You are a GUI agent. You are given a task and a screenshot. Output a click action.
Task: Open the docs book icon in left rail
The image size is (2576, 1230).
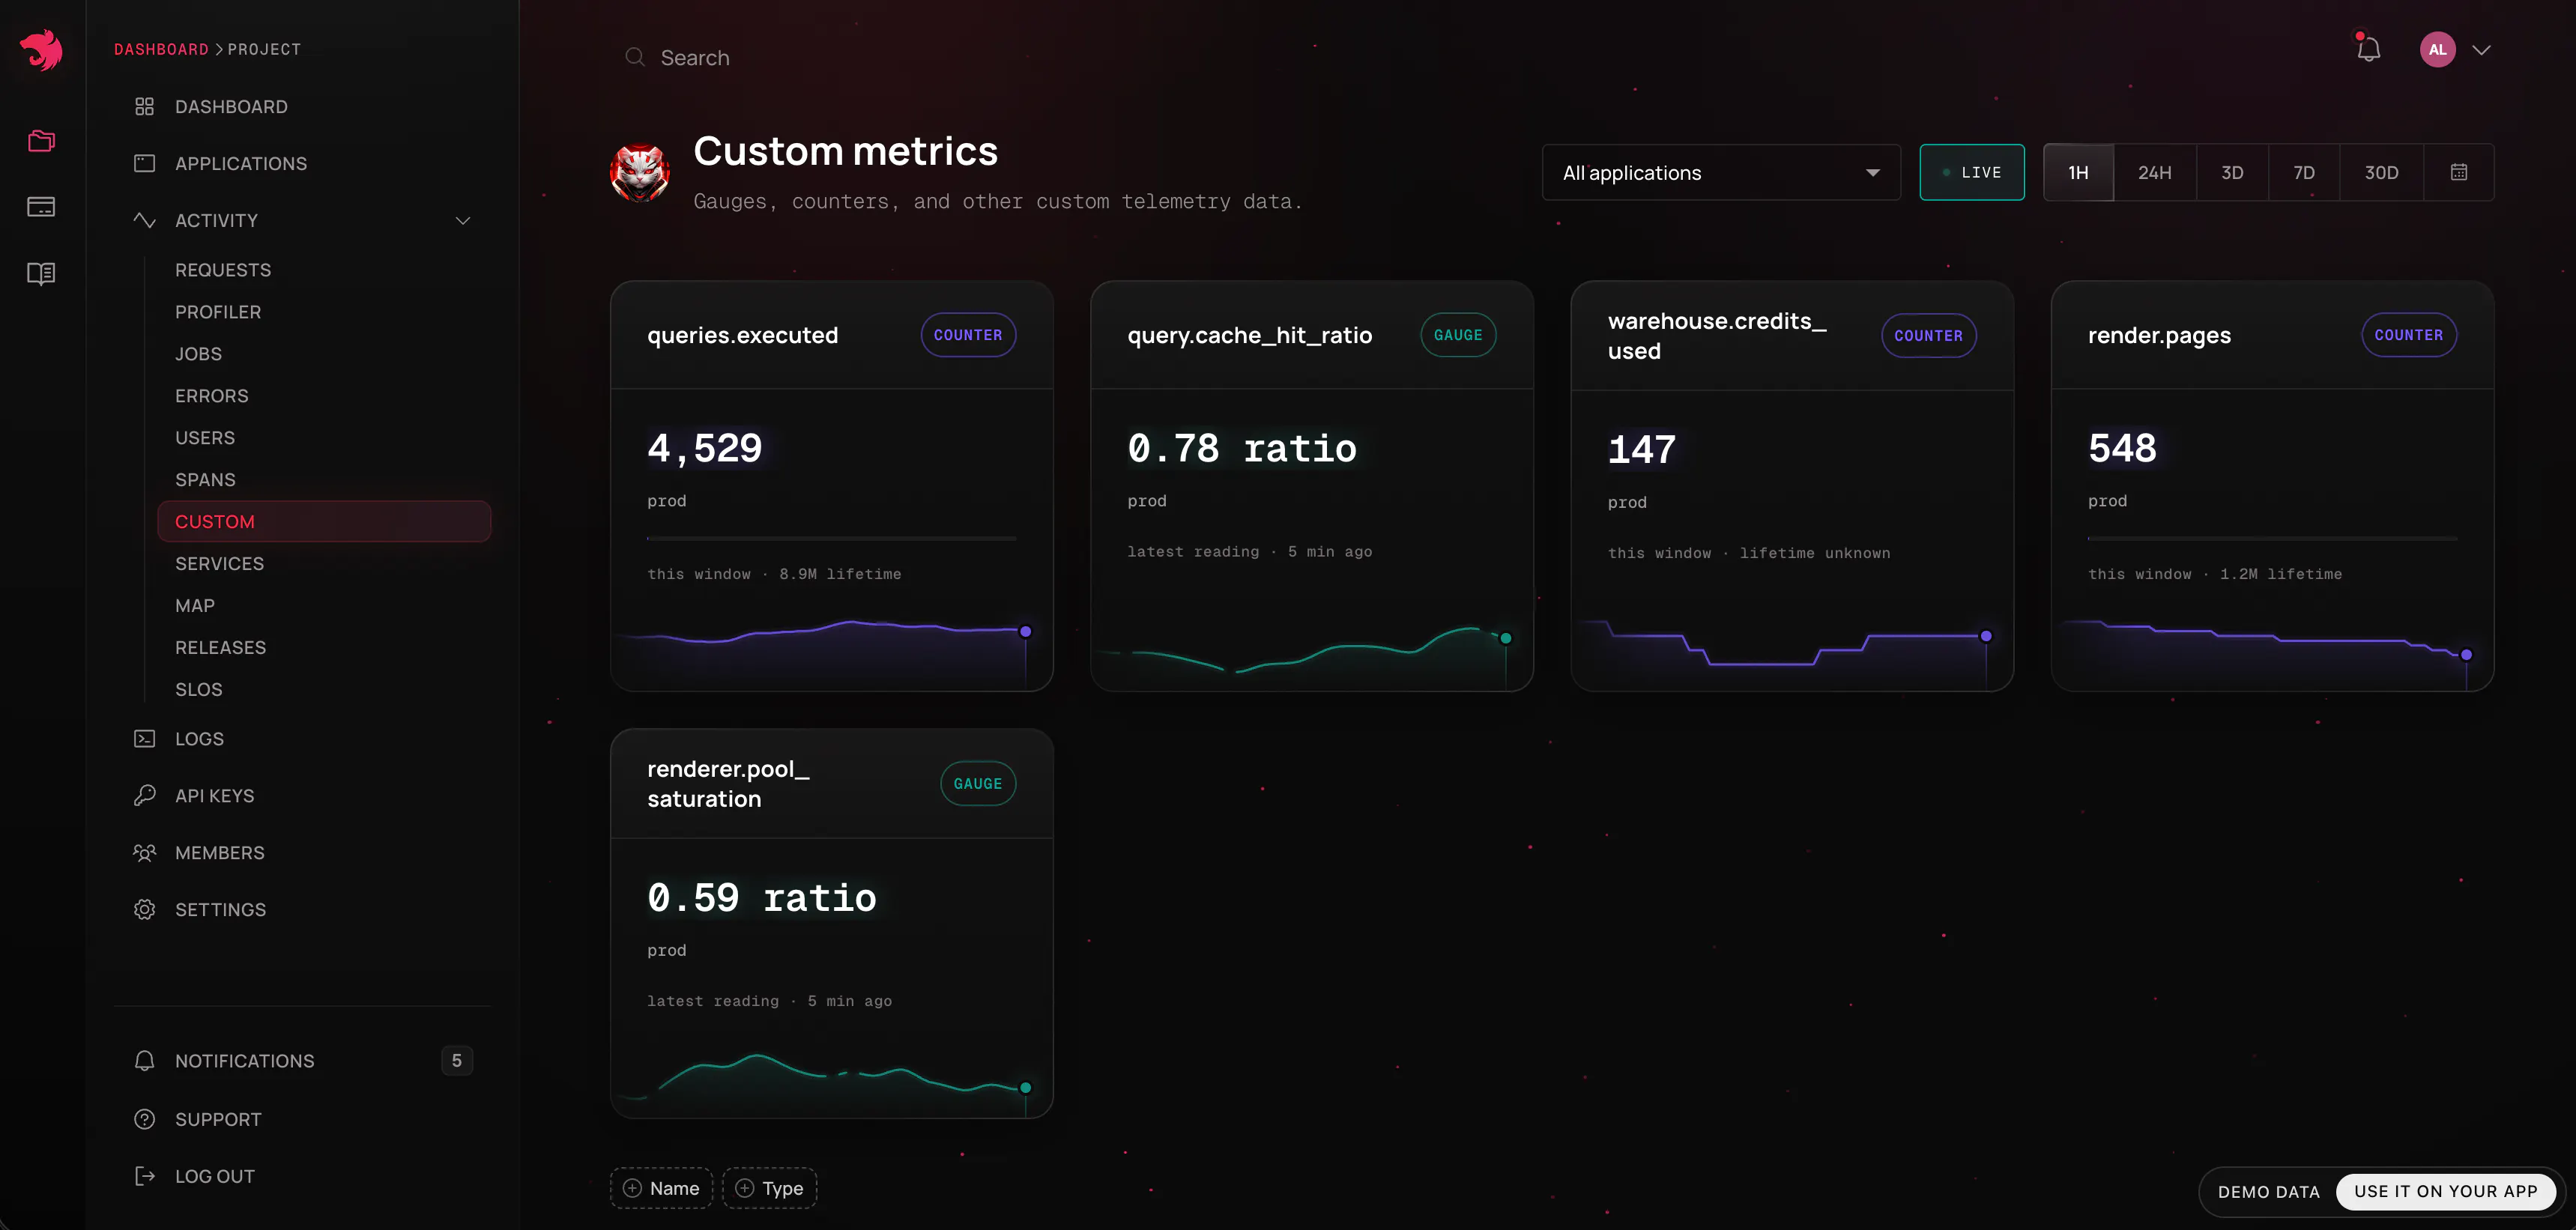tap(41, 273)
